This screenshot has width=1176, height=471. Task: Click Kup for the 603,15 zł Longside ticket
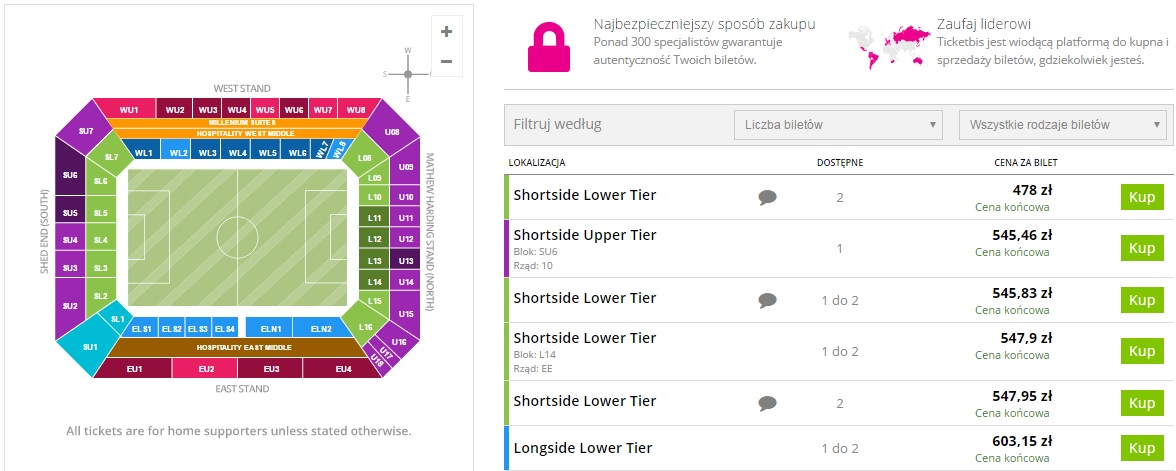point(1141,448)
